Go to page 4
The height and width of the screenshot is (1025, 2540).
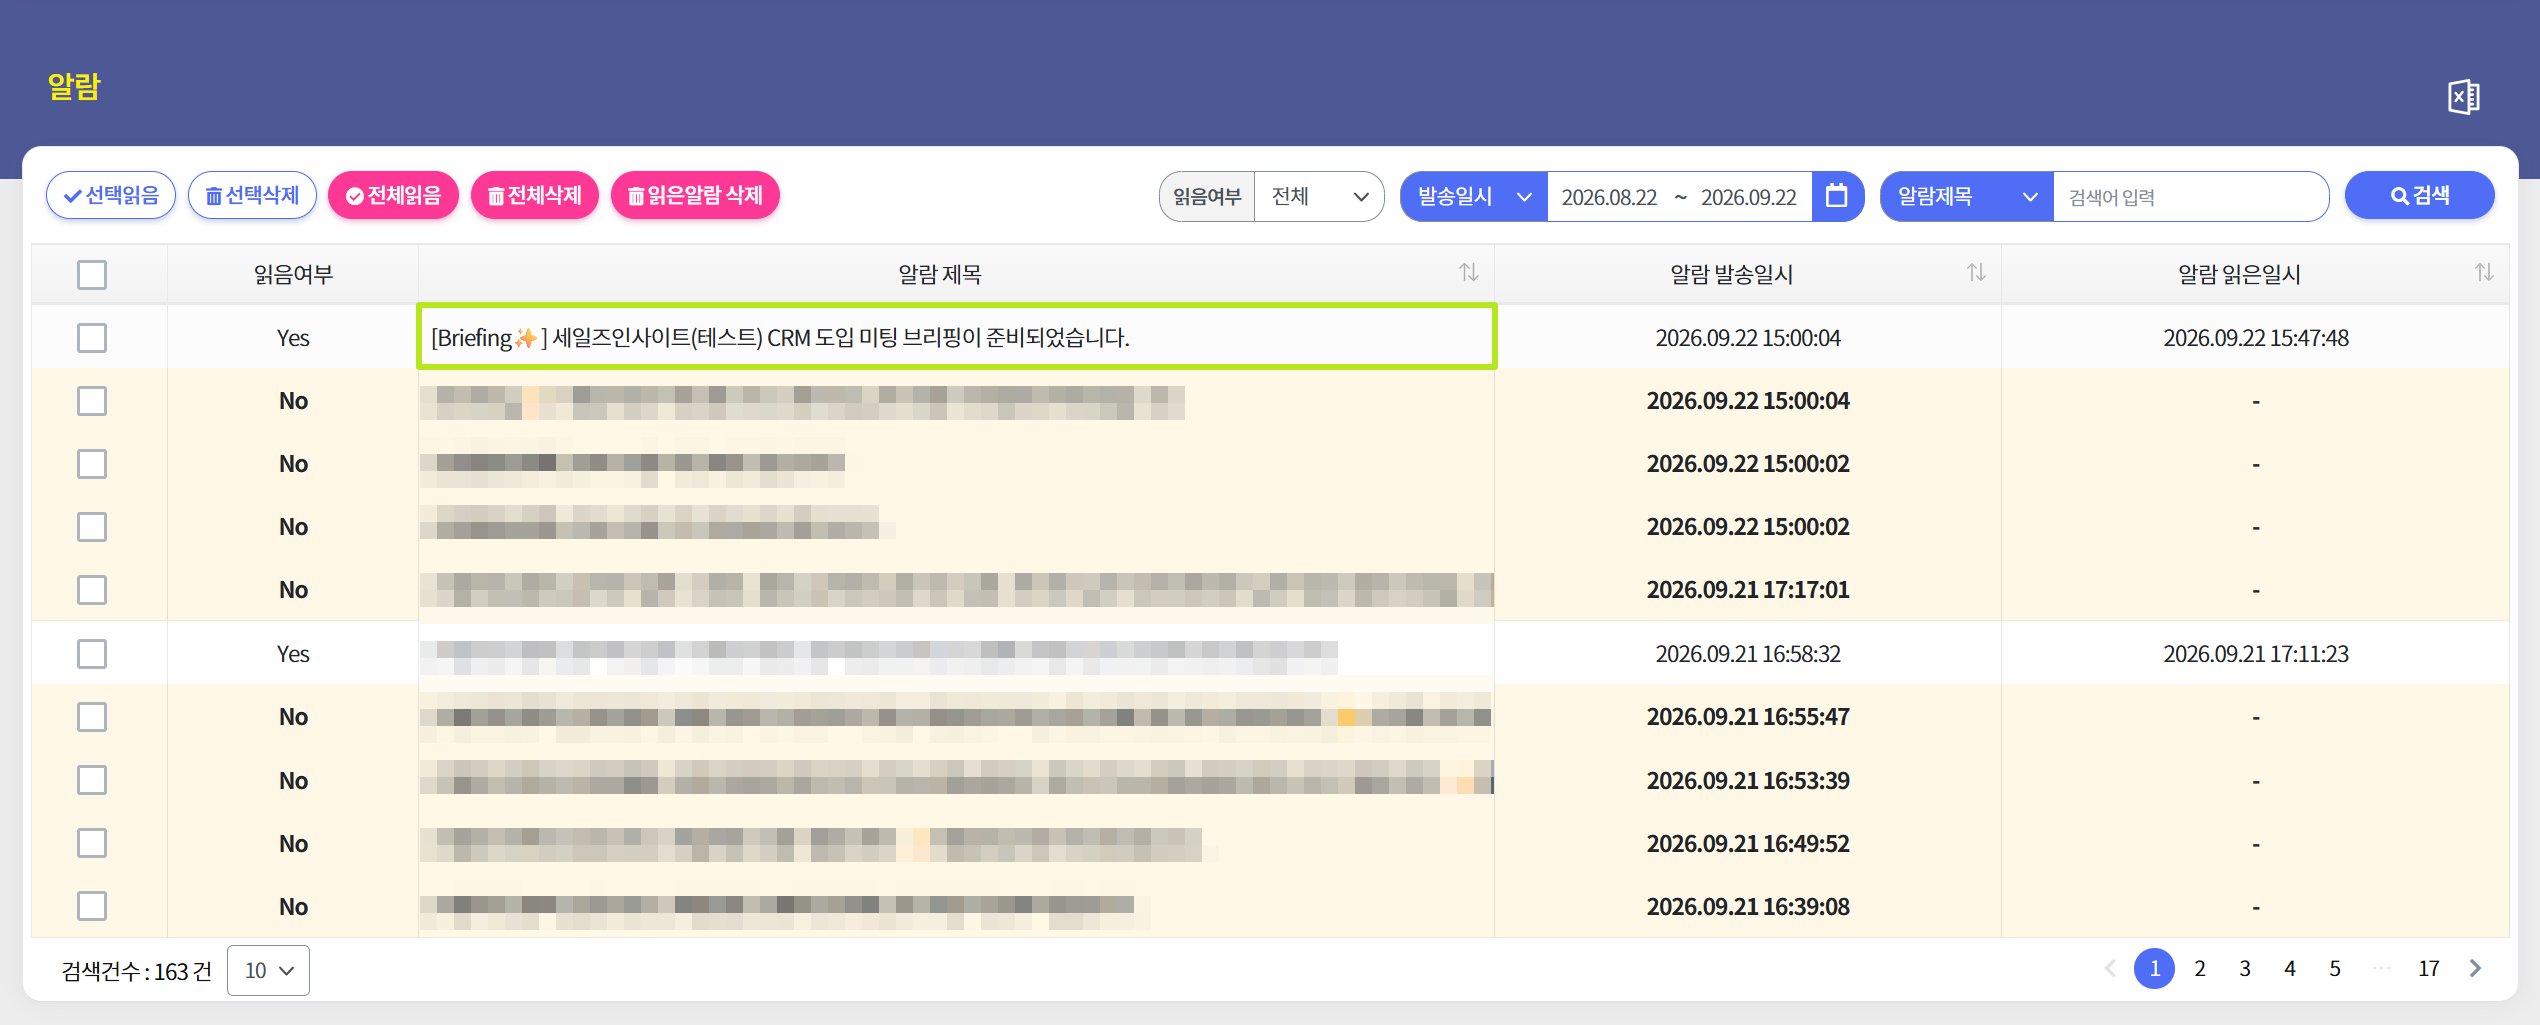pyautogui.click(x=2290, y=968)
